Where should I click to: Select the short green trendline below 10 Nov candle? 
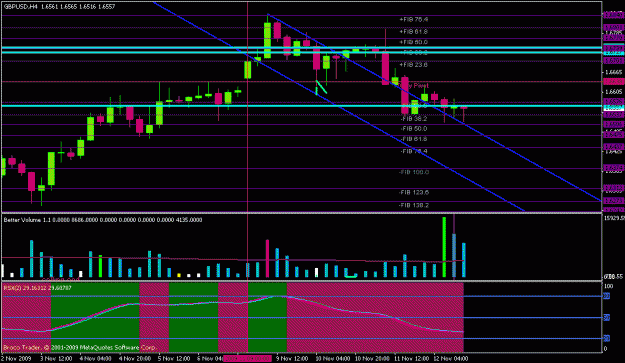click(x=321, y=87)
